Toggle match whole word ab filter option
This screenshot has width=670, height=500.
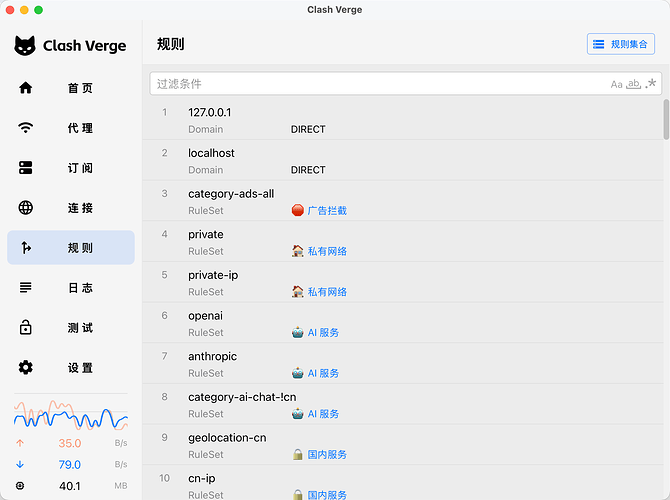click(x=633, y=84)
